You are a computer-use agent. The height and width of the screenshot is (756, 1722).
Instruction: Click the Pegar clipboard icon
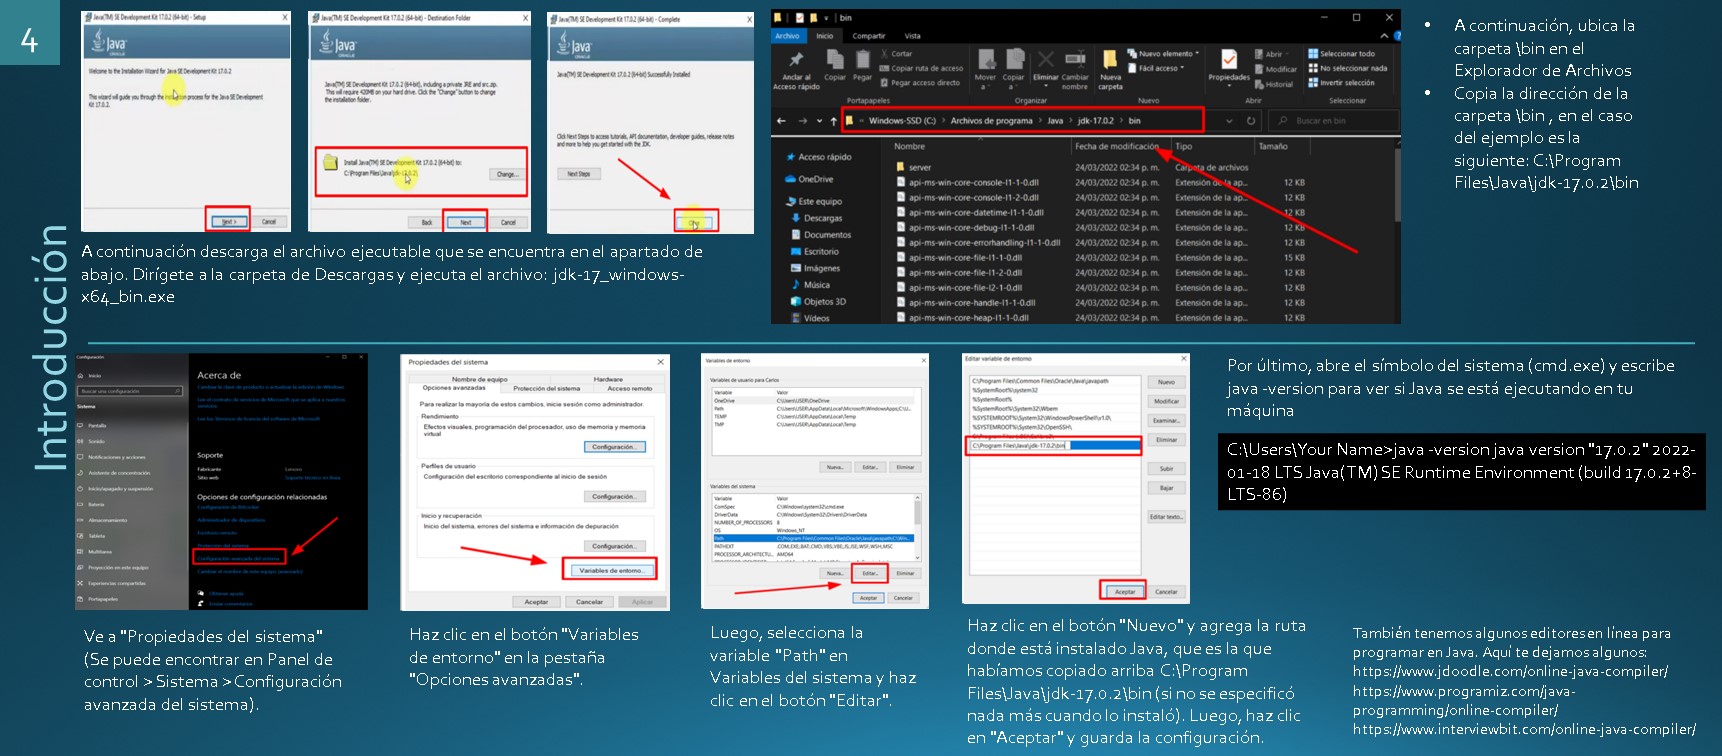click(x=862, y=62)
